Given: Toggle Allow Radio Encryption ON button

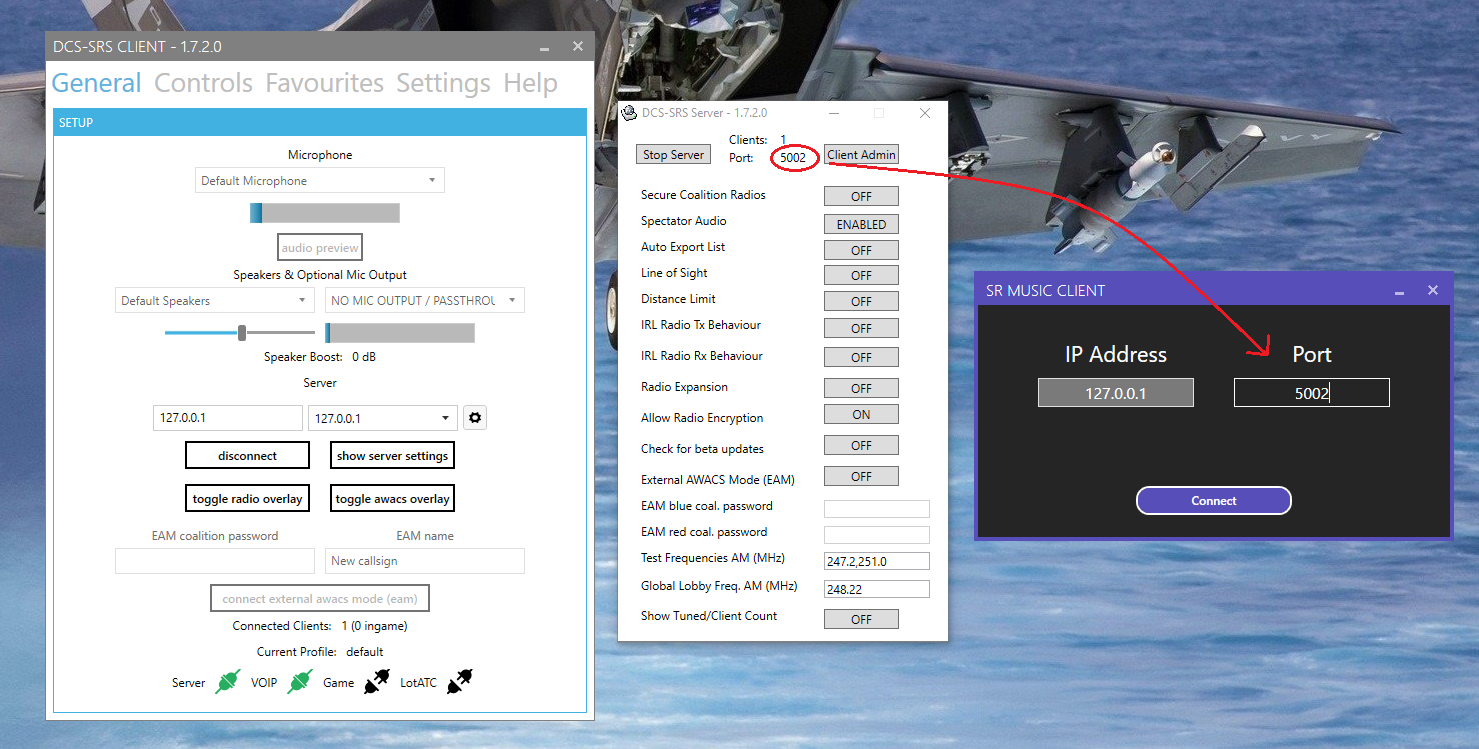Looking at the screenshot, I should [x=861, y=414].
